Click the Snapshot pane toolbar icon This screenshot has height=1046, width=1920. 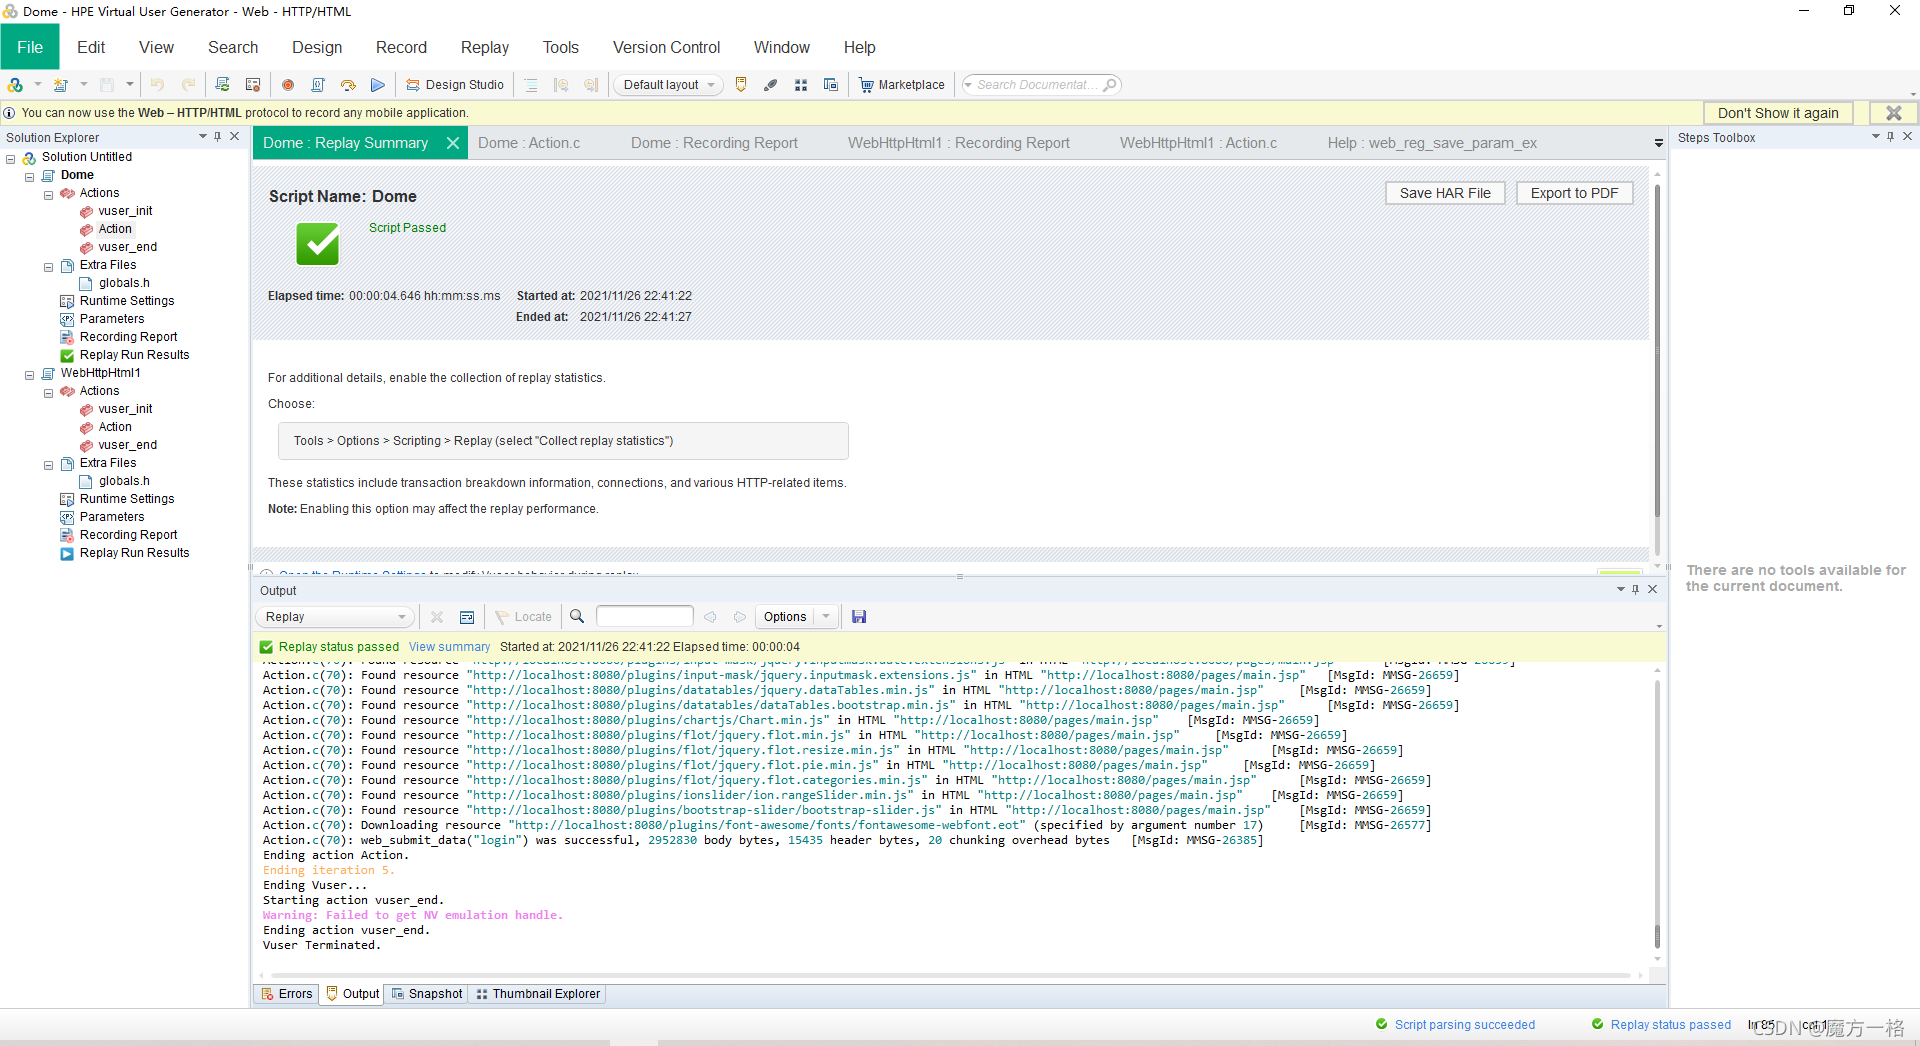(x=831, y=85)
